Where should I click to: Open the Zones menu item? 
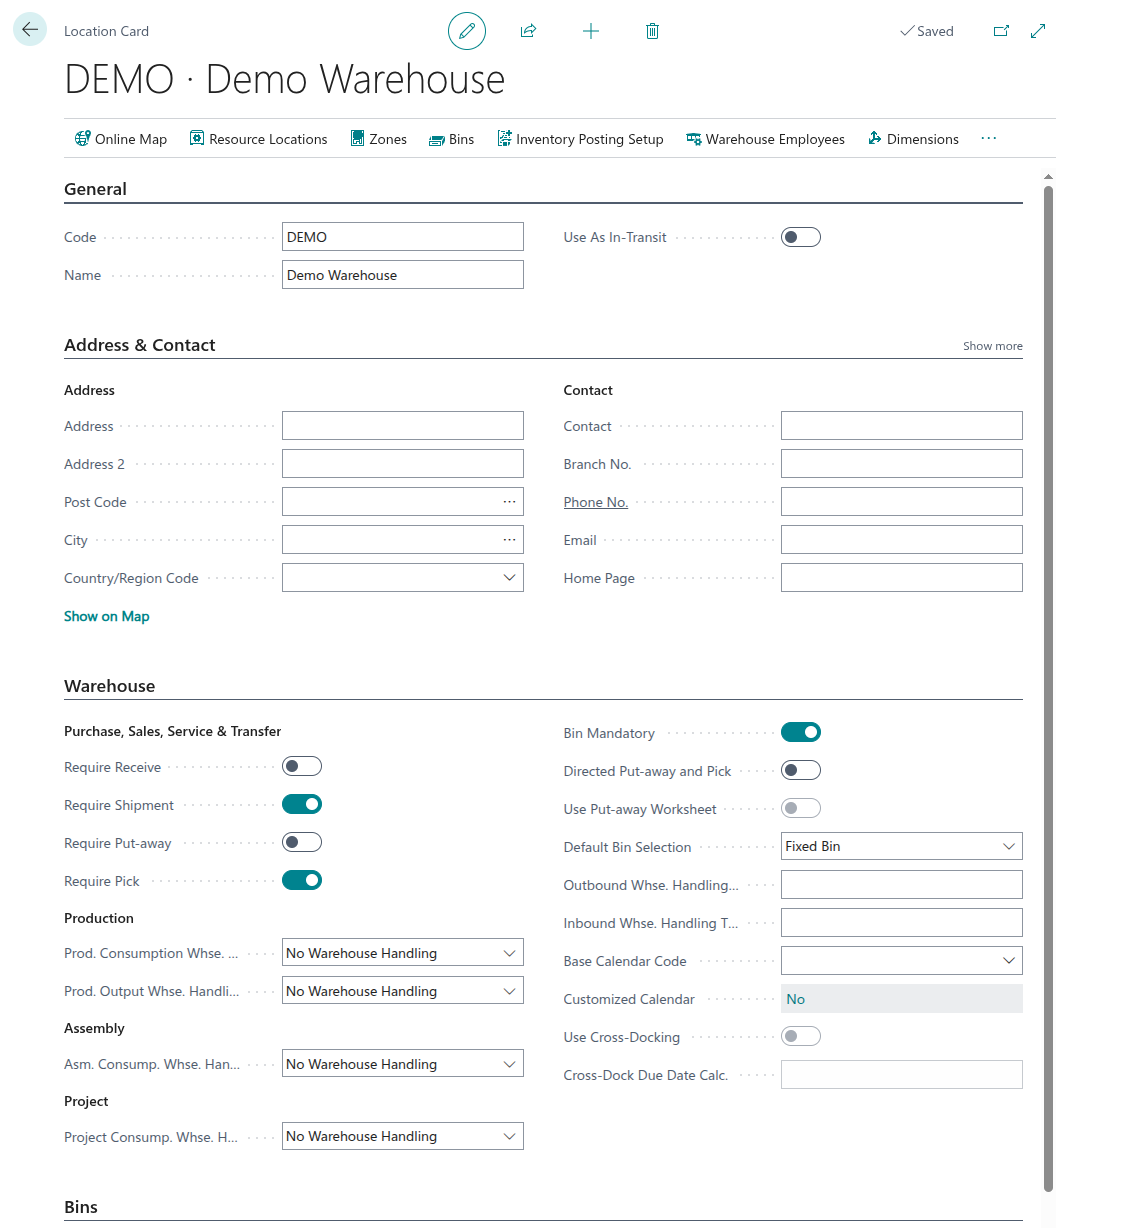point(378,139)
